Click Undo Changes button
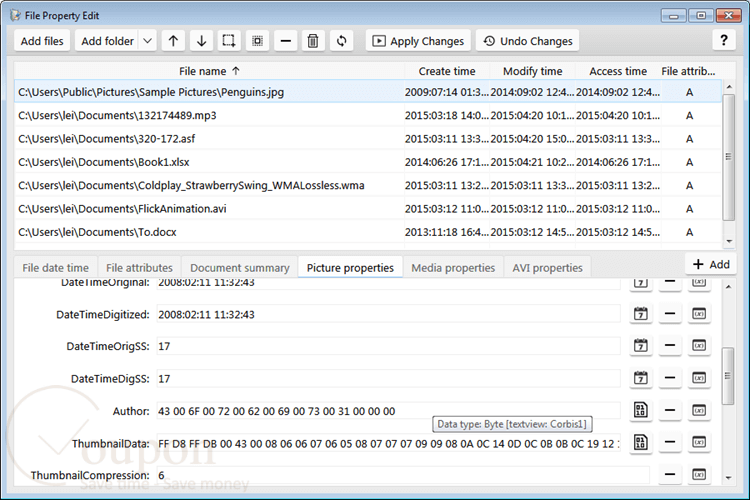The width and height of the screenshot is (750, 500). pyautogui.click(x=528, y=41)
